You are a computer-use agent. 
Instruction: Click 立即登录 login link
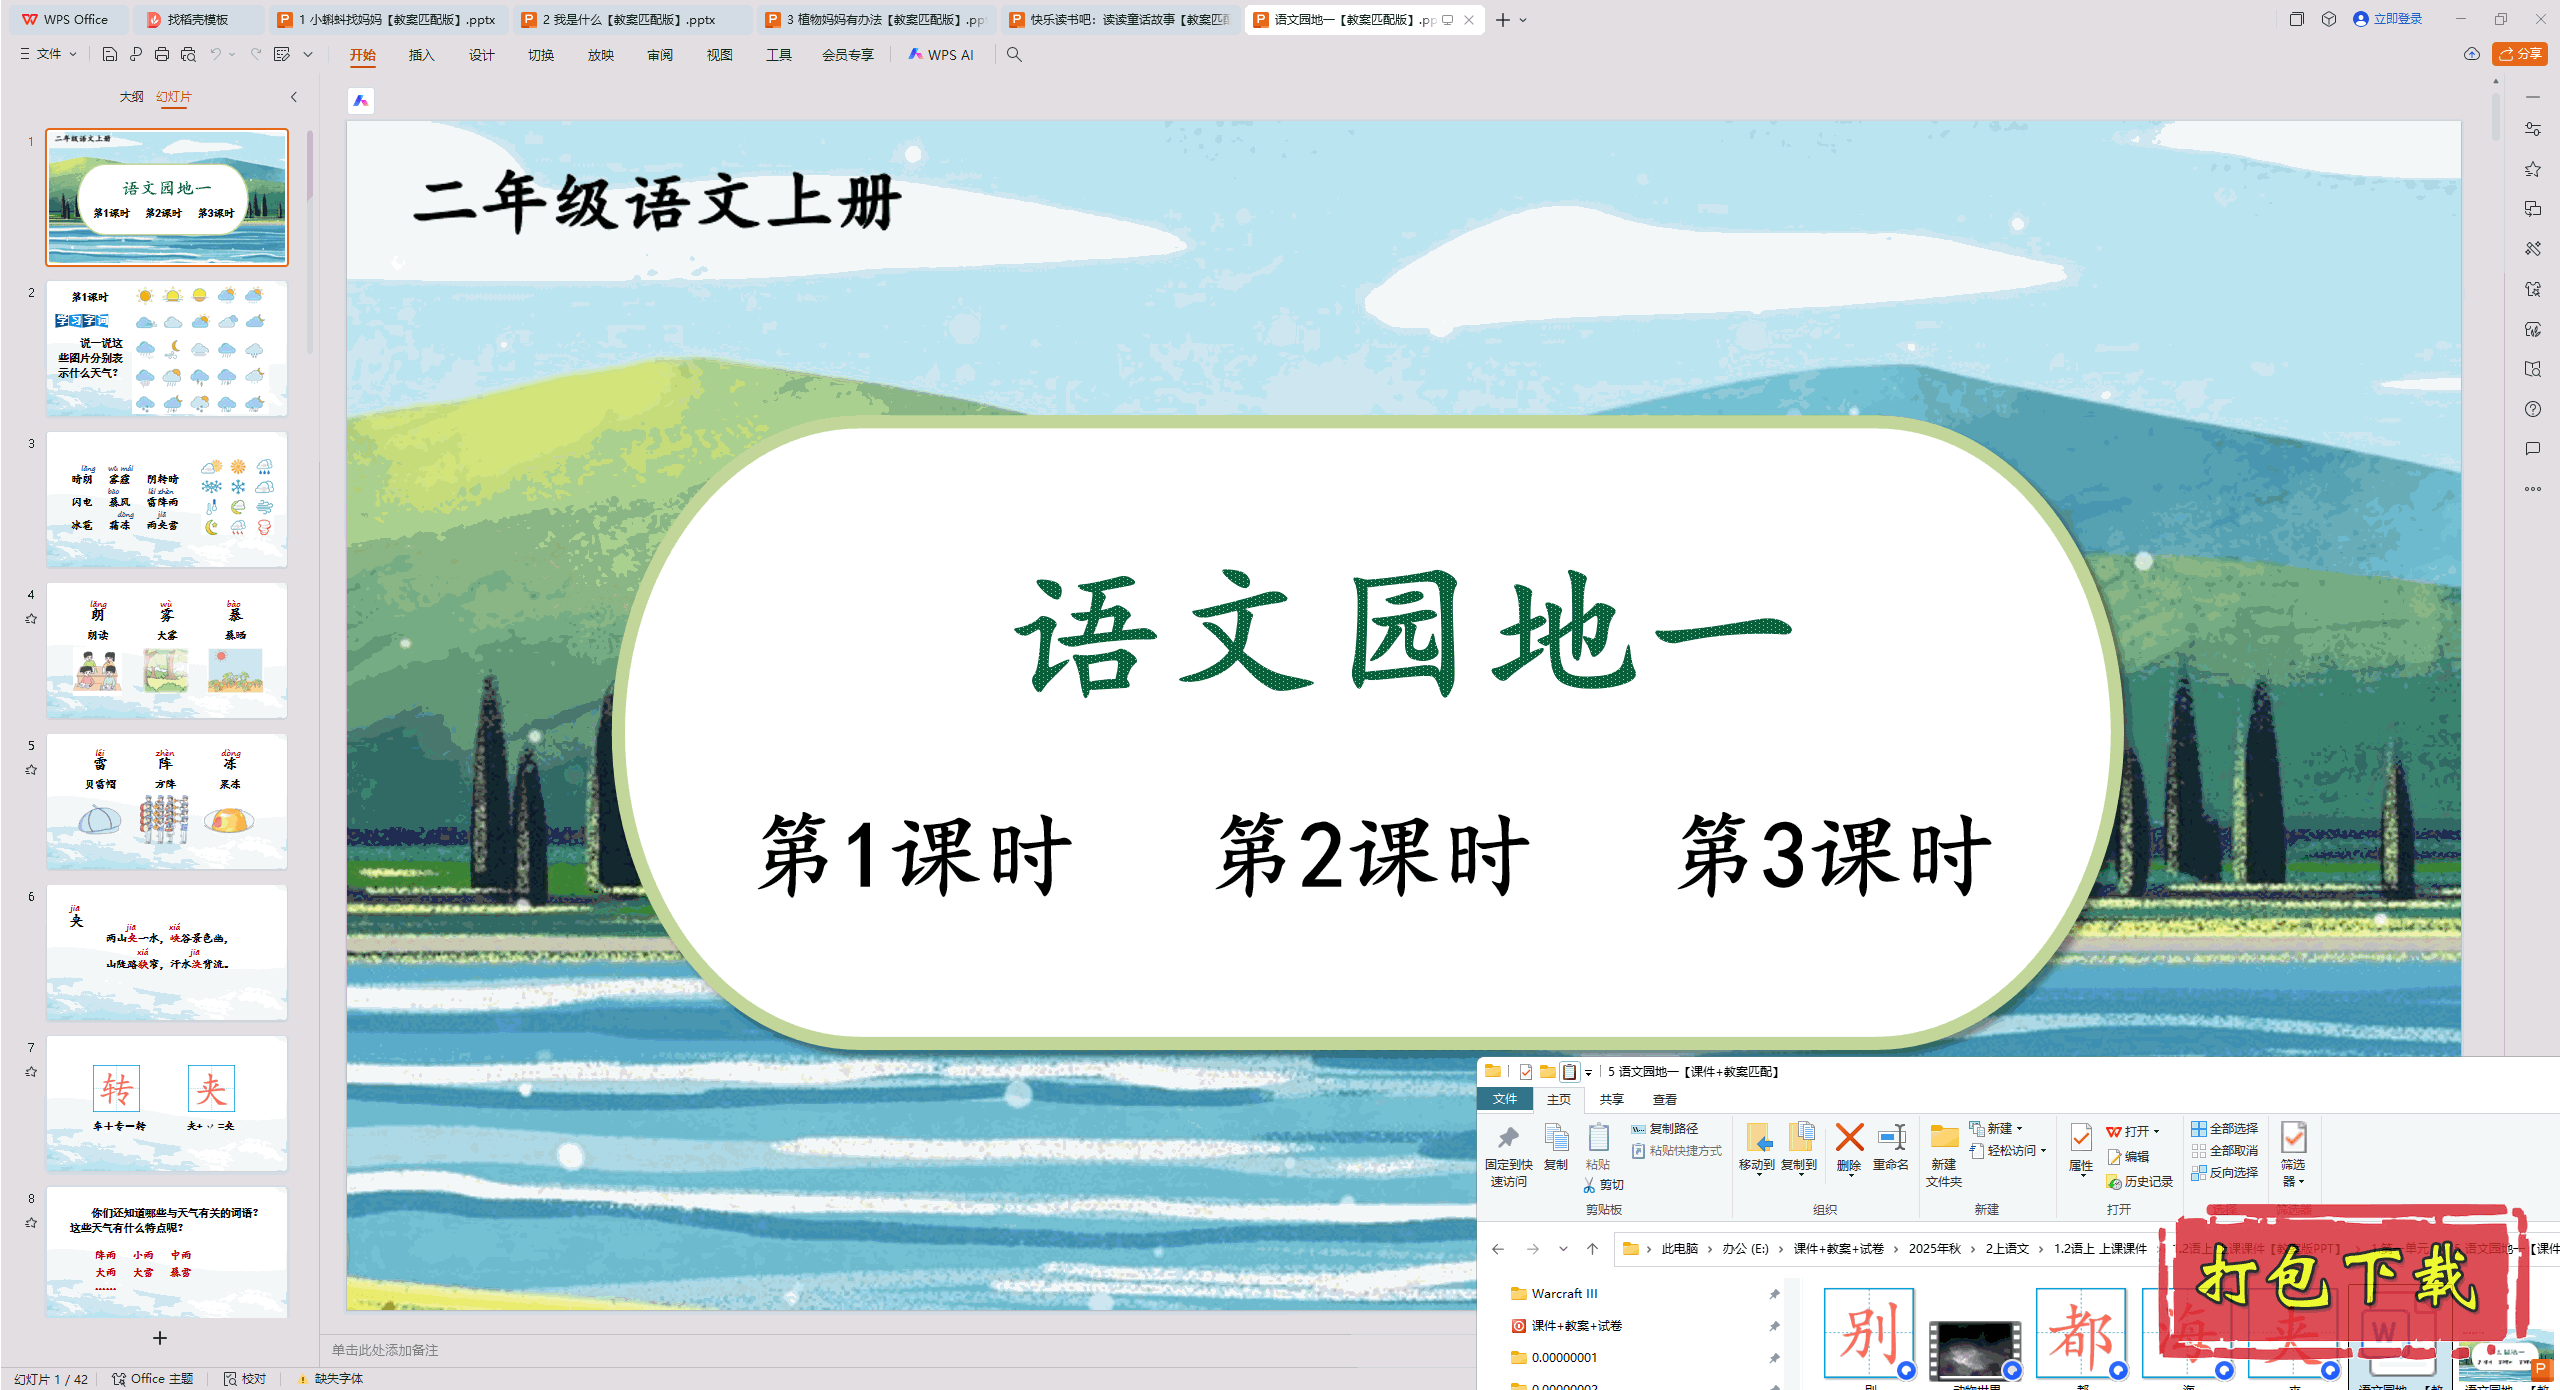(x=2396, y=19)
